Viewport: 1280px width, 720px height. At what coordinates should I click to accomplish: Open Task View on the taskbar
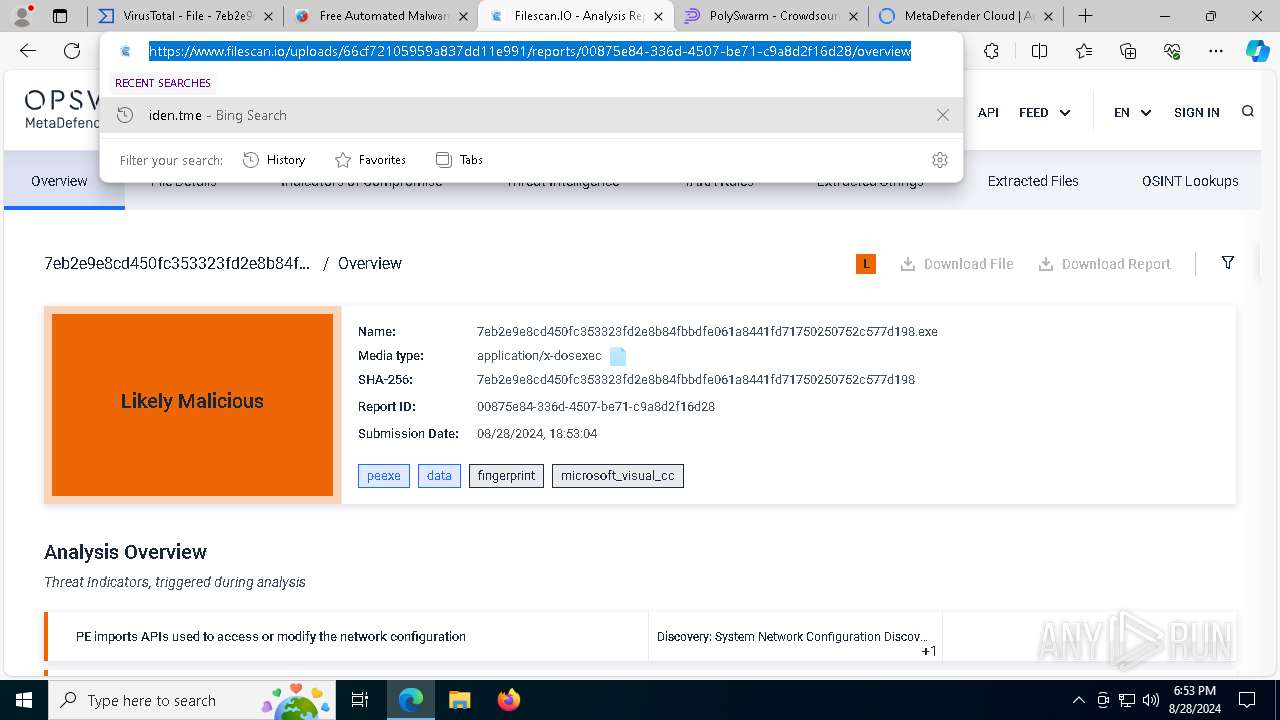(360, 700)
